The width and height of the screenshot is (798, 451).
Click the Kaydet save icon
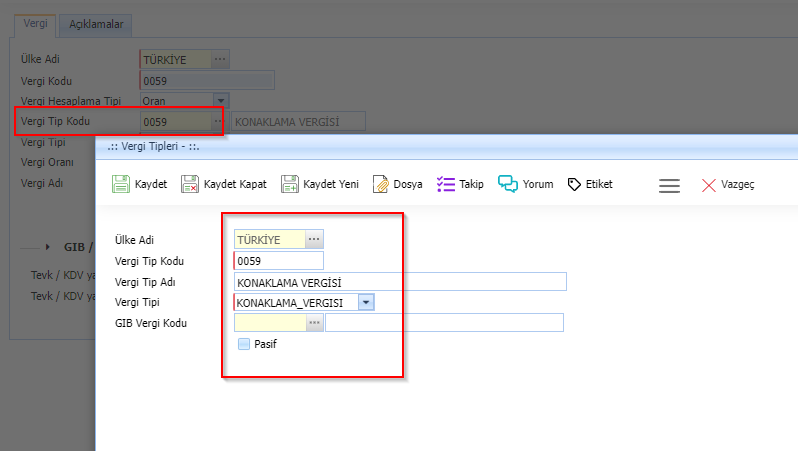[121, 184]
